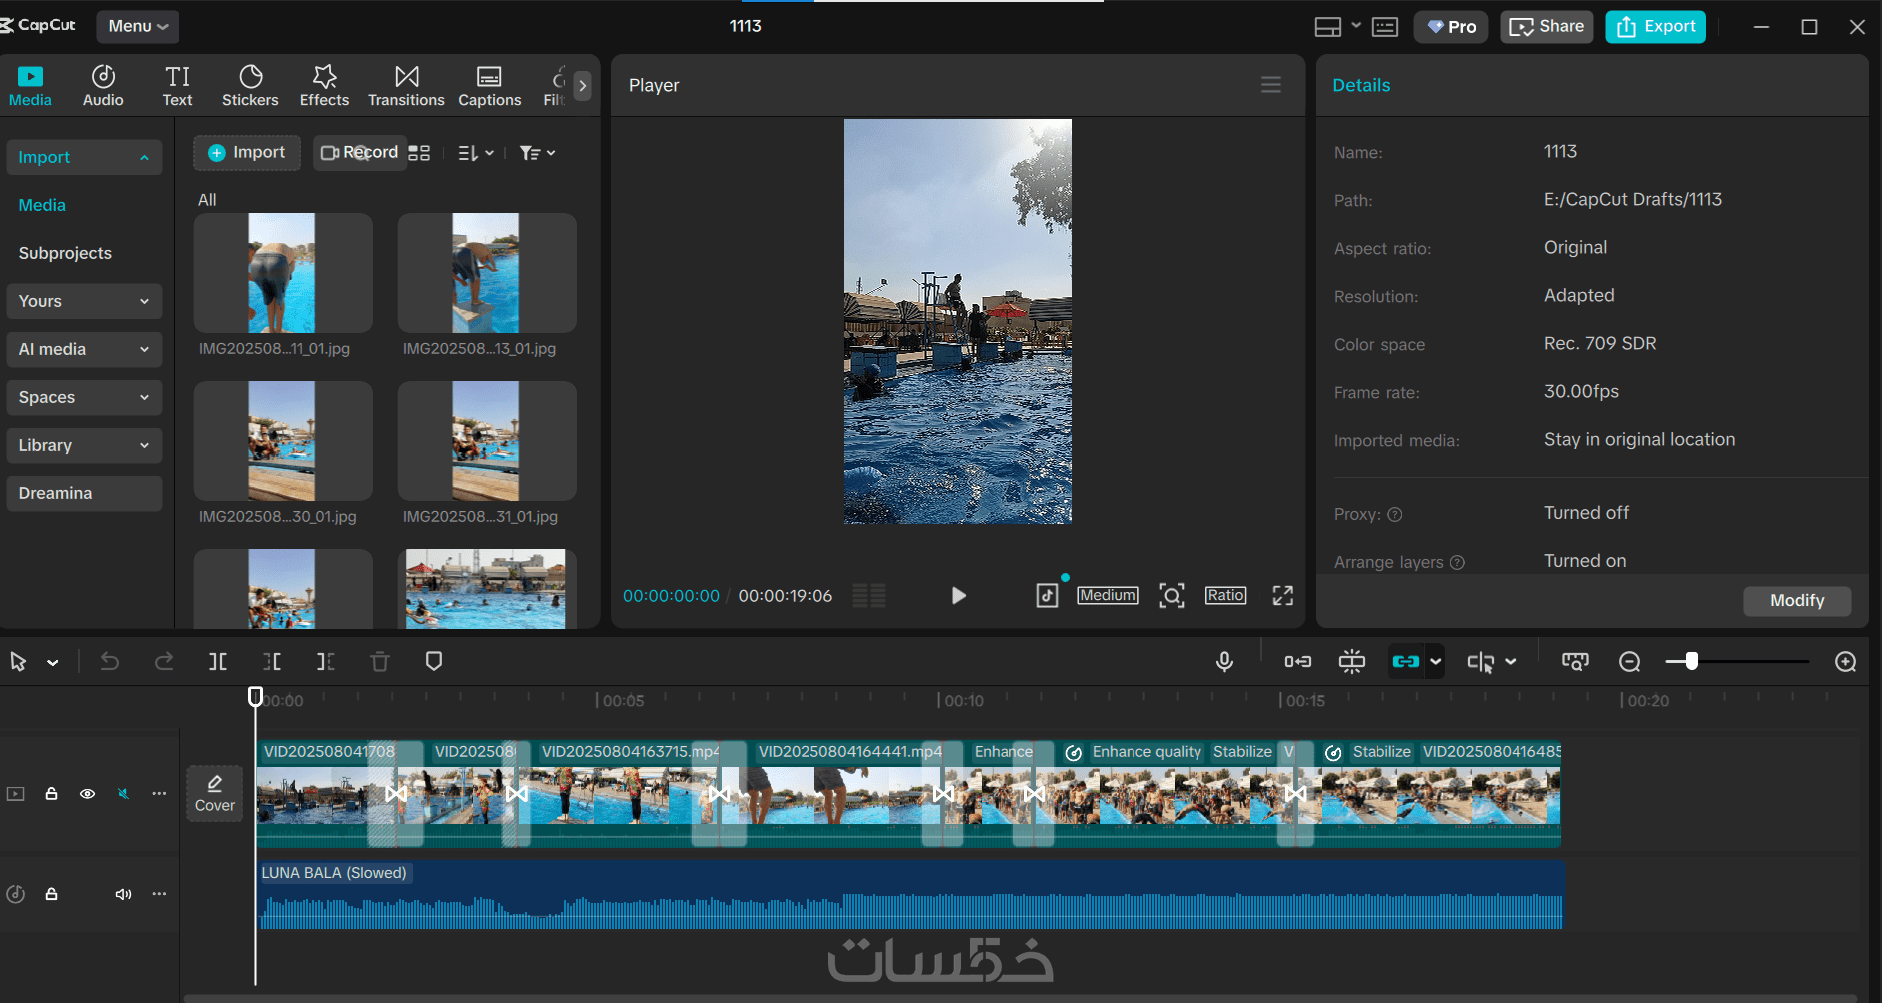Open the Menu dropdown in title bar
The height and width of the screenshot is (1003, 1882).
(x=137, y=26)
